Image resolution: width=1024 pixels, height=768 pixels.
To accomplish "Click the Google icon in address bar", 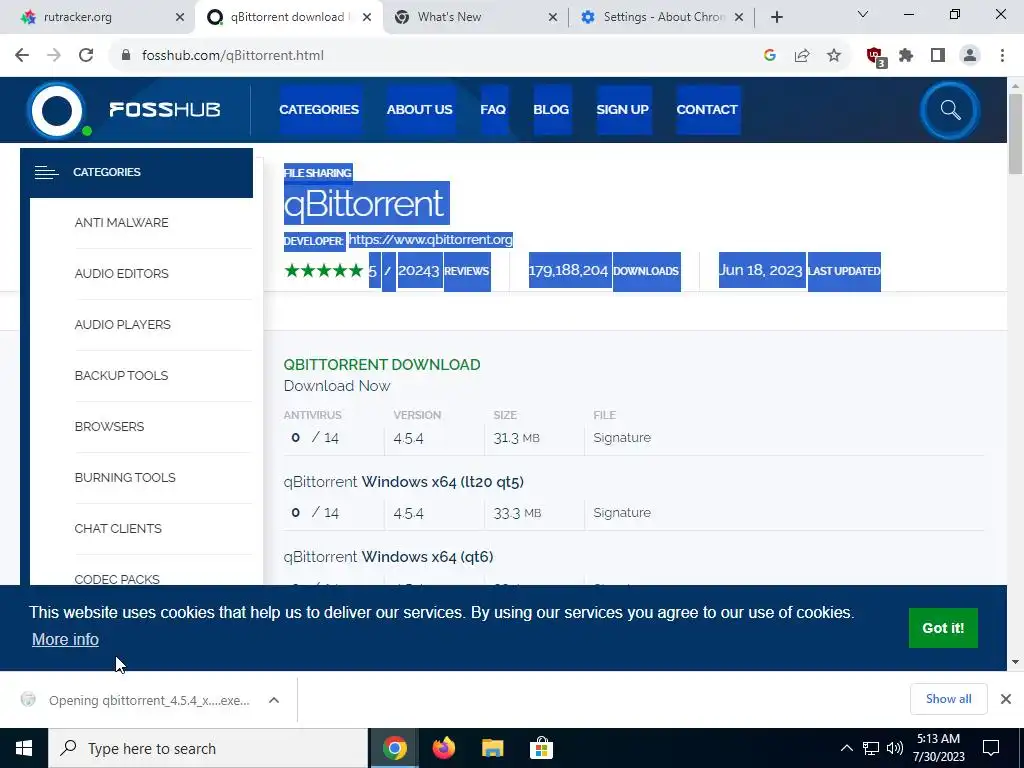I will pos(770,56).
